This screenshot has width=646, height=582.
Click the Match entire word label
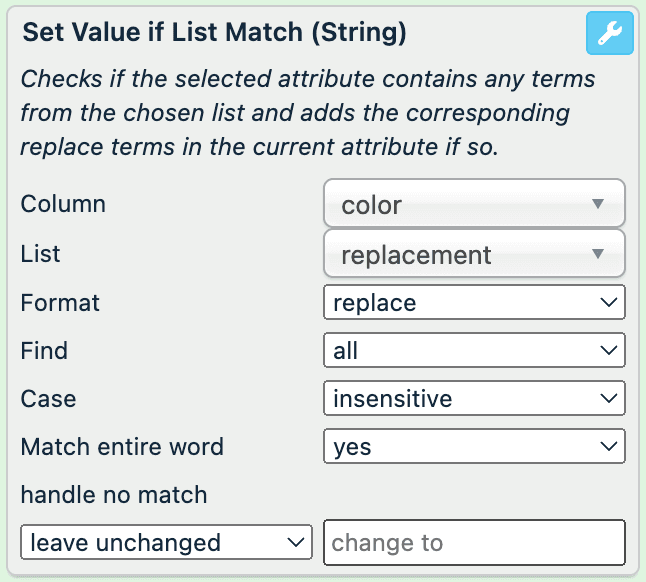122,446
